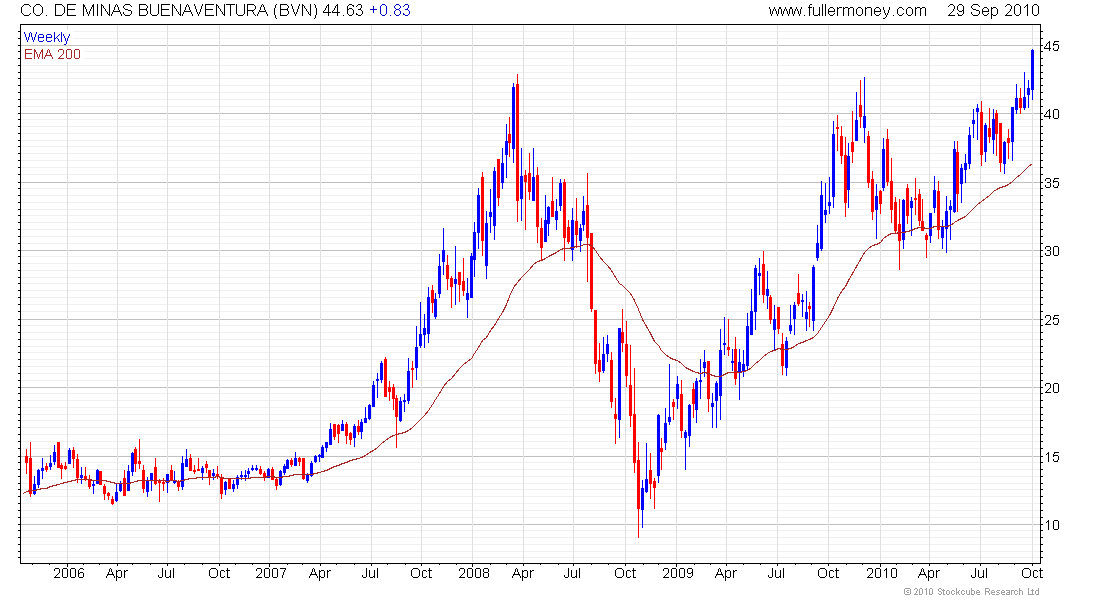Click the 29 Sep 2010 date label
This screenshot has height=600, width=1100.
coord(993,11)
